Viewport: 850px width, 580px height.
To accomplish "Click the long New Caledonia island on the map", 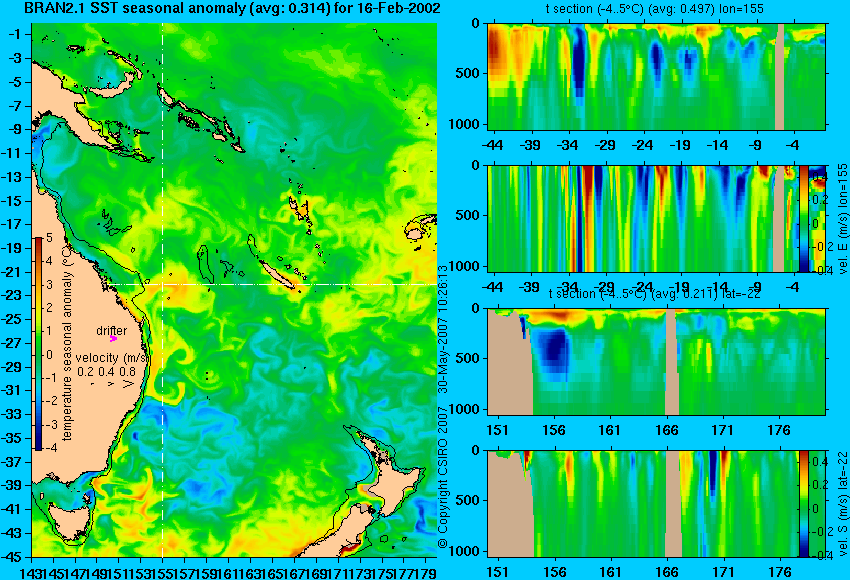I will 278,275.
